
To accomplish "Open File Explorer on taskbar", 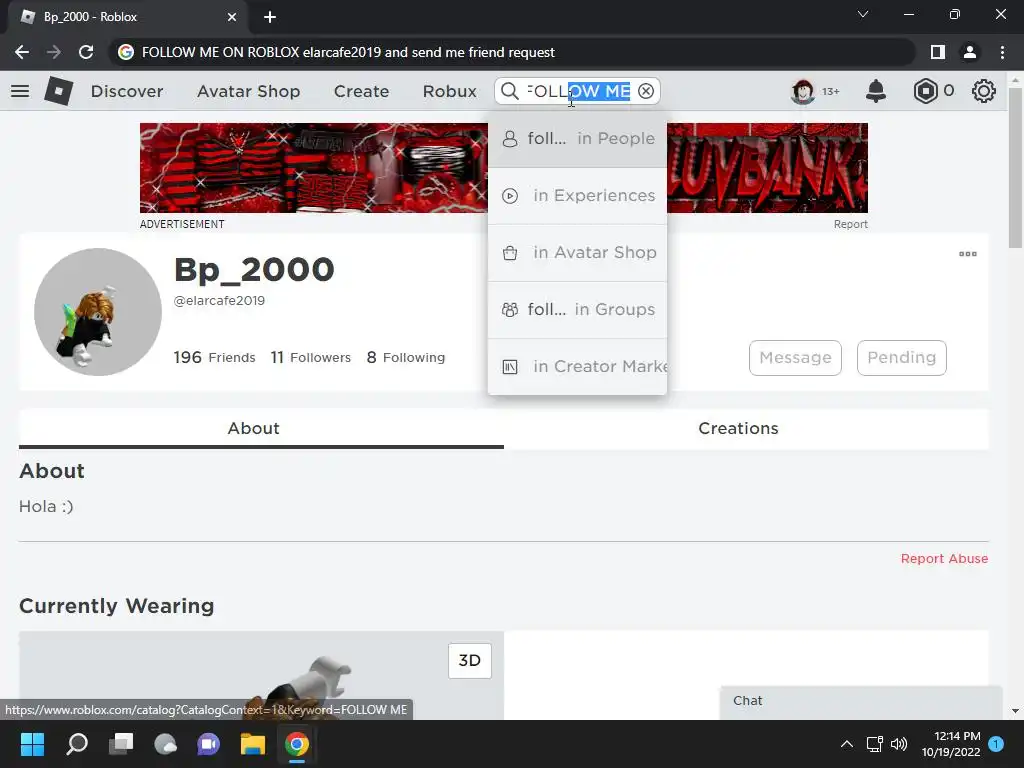I will coord(253,744).
